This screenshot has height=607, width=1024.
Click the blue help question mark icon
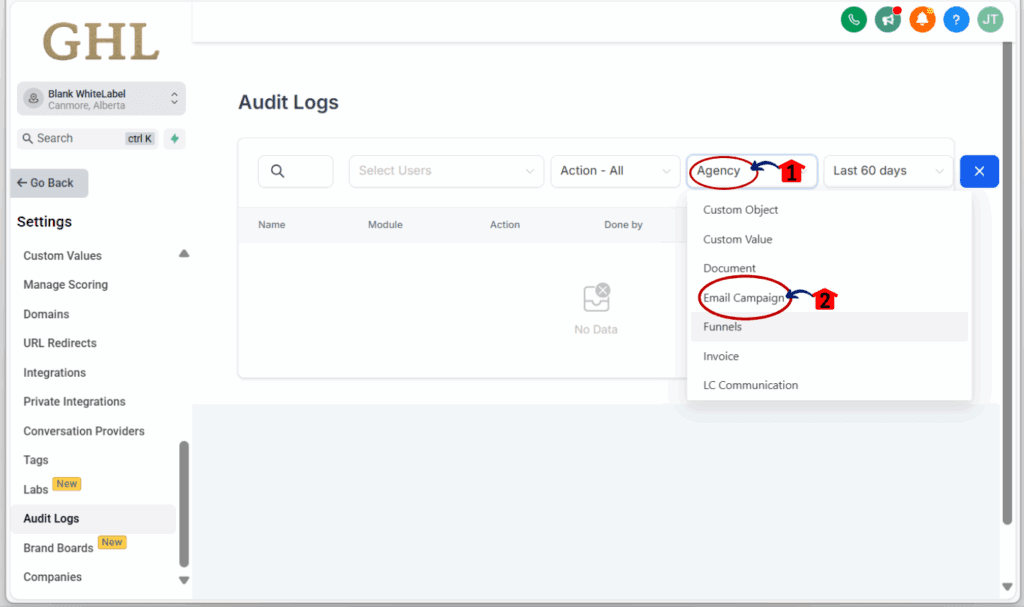956,19
